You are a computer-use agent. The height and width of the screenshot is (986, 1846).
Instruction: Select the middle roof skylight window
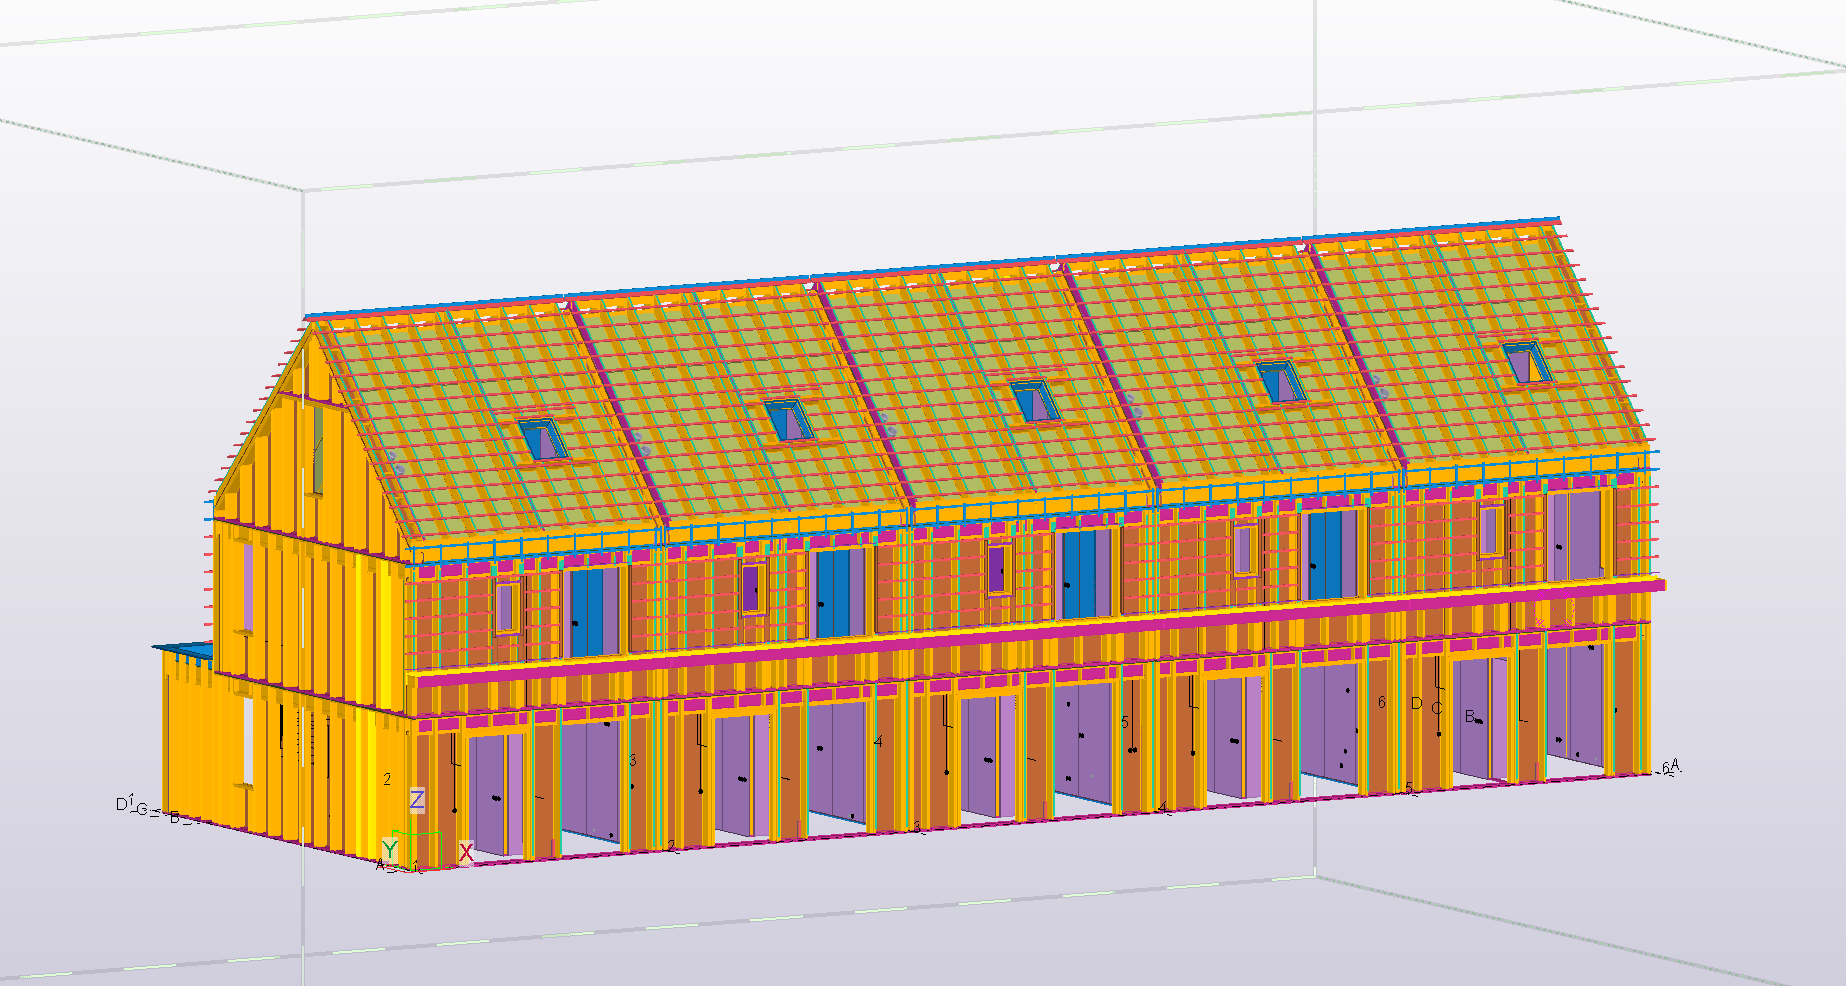pyautogui.click(x=1035, y=401)
